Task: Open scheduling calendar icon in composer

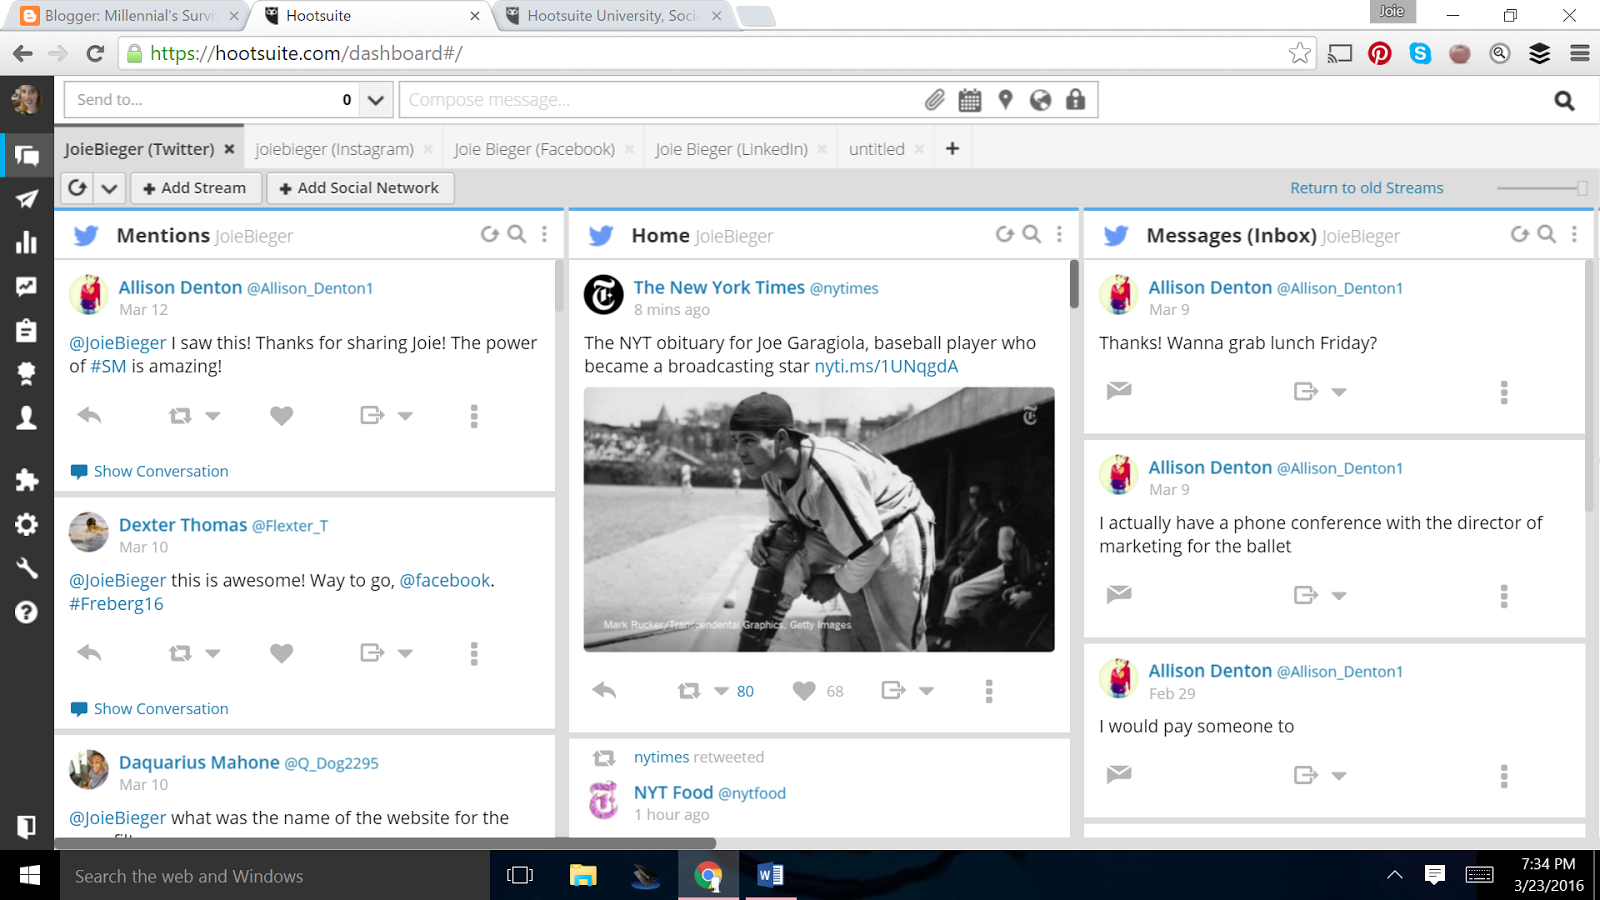Action: 970,100
